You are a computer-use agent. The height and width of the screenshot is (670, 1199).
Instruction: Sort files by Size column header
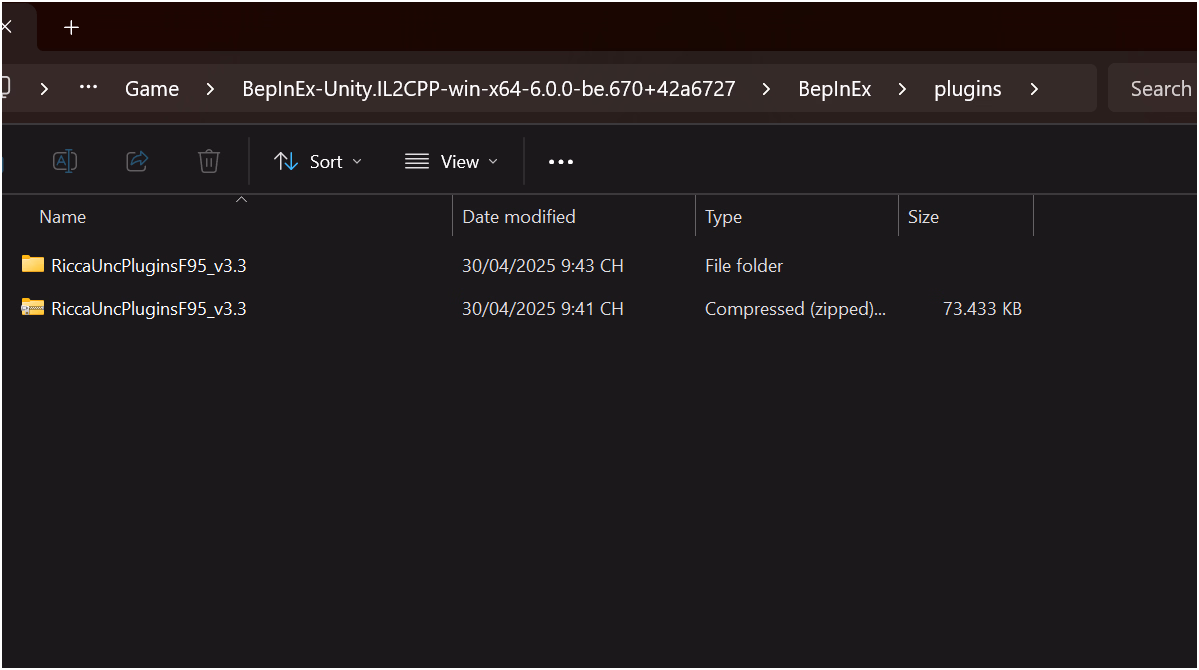pos(923,217)
